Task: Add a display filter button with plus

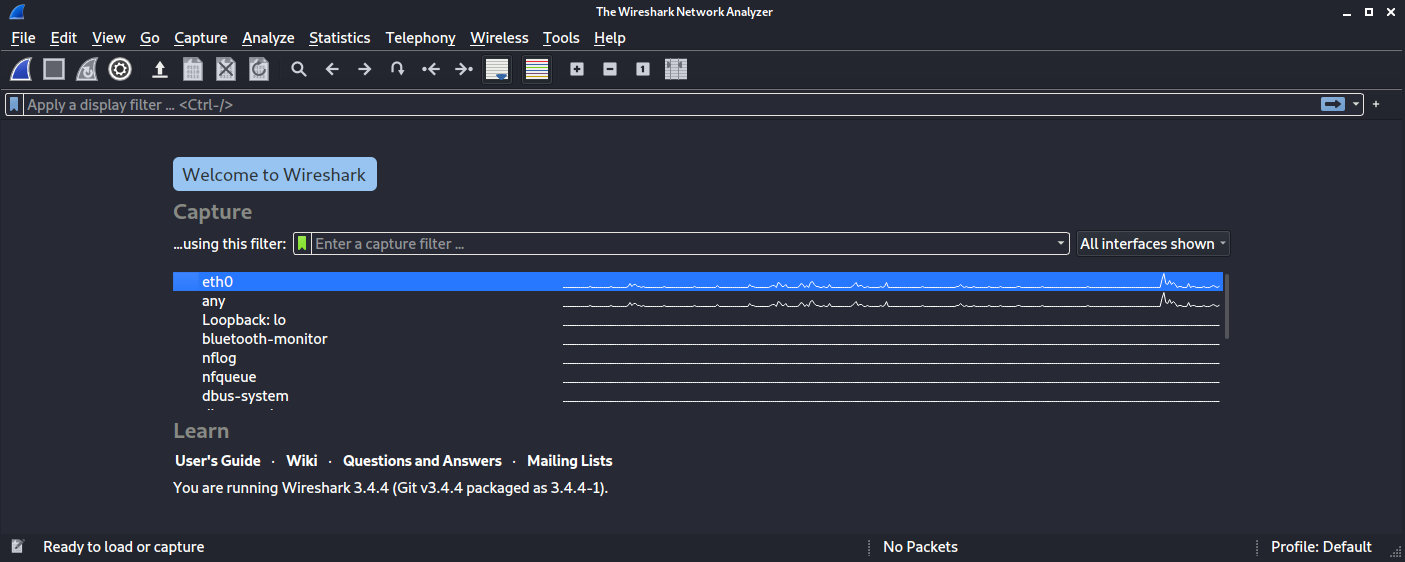Action: (1376, 104)
